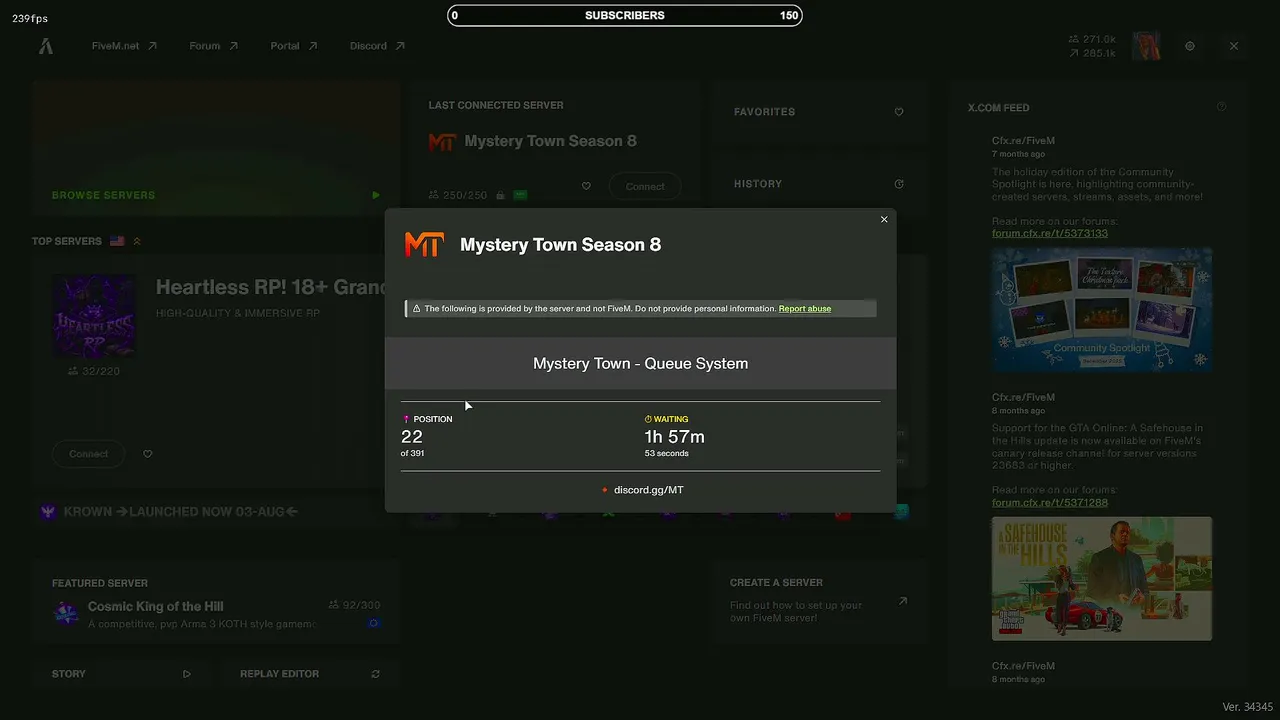Click the purple KROWN server icon
The image size is (1280, 720).
pyautogui.click(x=48, y=512)
